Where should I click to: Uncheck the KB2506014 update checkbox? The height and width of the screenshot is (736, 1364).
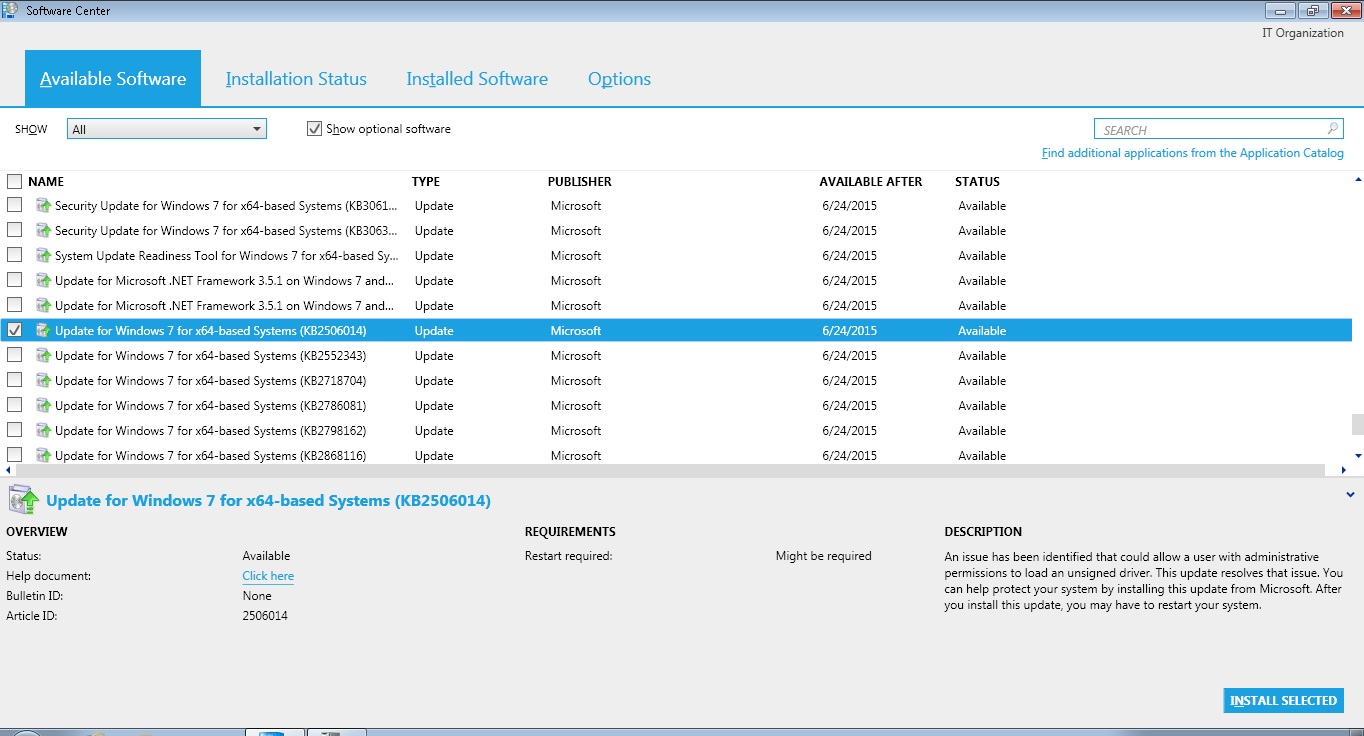15,330
